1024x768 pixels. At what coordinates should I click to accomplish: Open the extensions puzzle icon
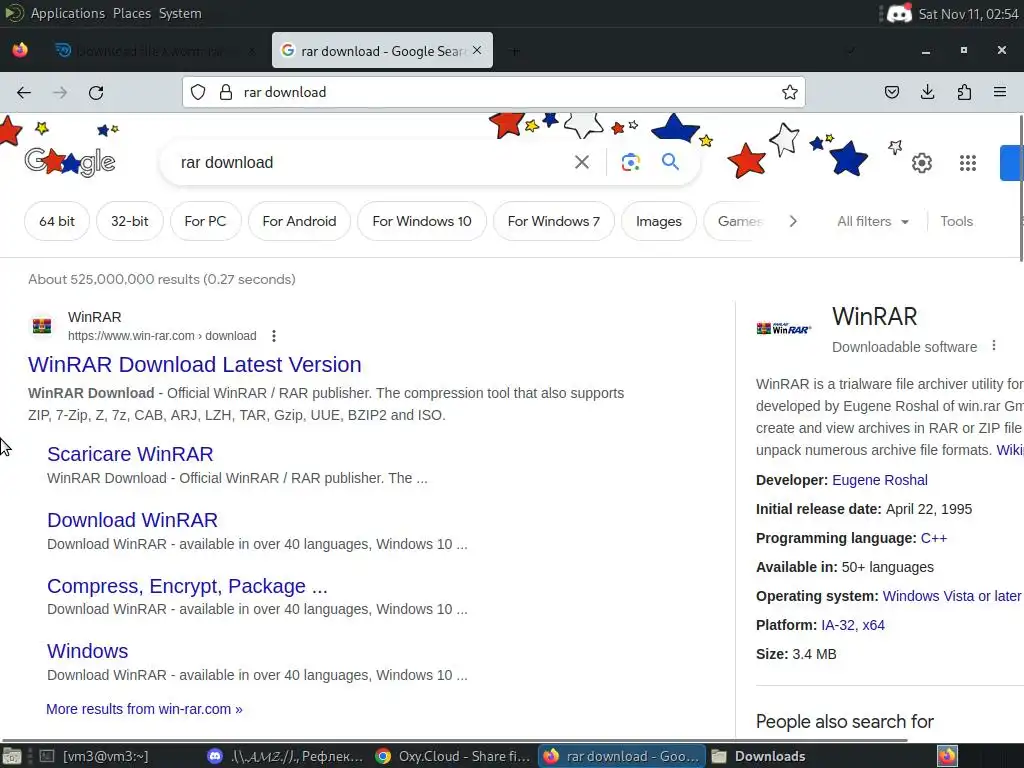pos(964,93)
